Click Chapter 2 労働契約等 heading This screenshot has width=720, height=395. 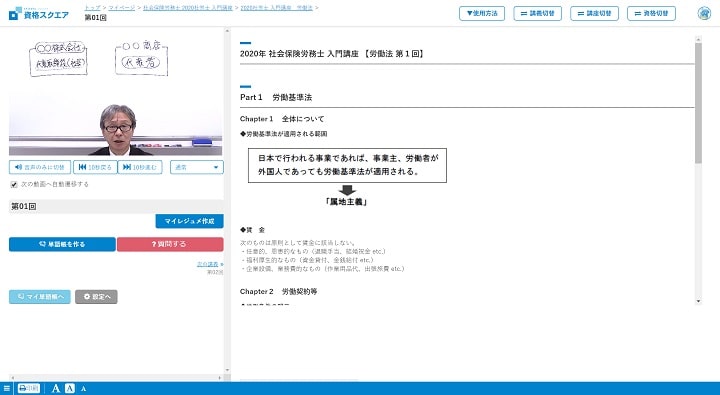(278, 292)
